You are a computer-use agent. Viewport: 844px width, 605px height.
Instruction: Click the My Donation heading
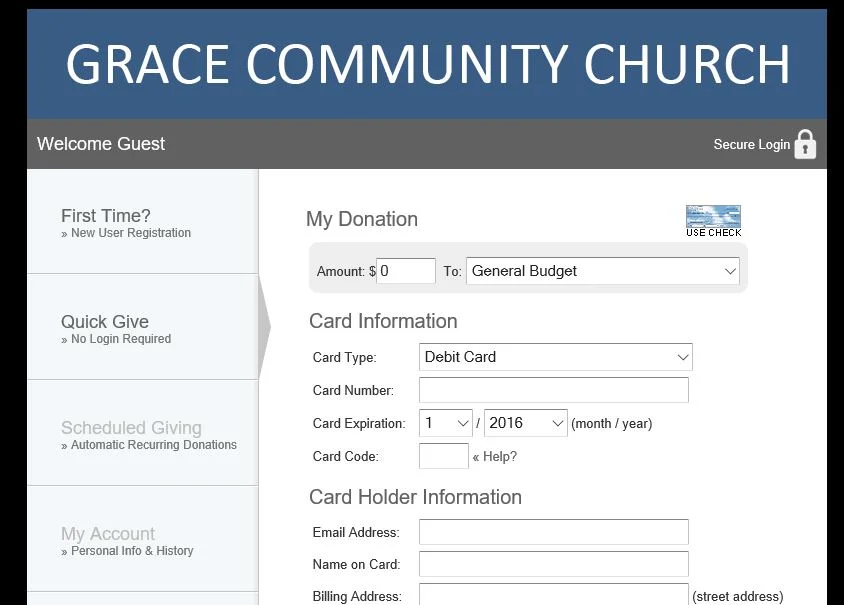[362, 219]
